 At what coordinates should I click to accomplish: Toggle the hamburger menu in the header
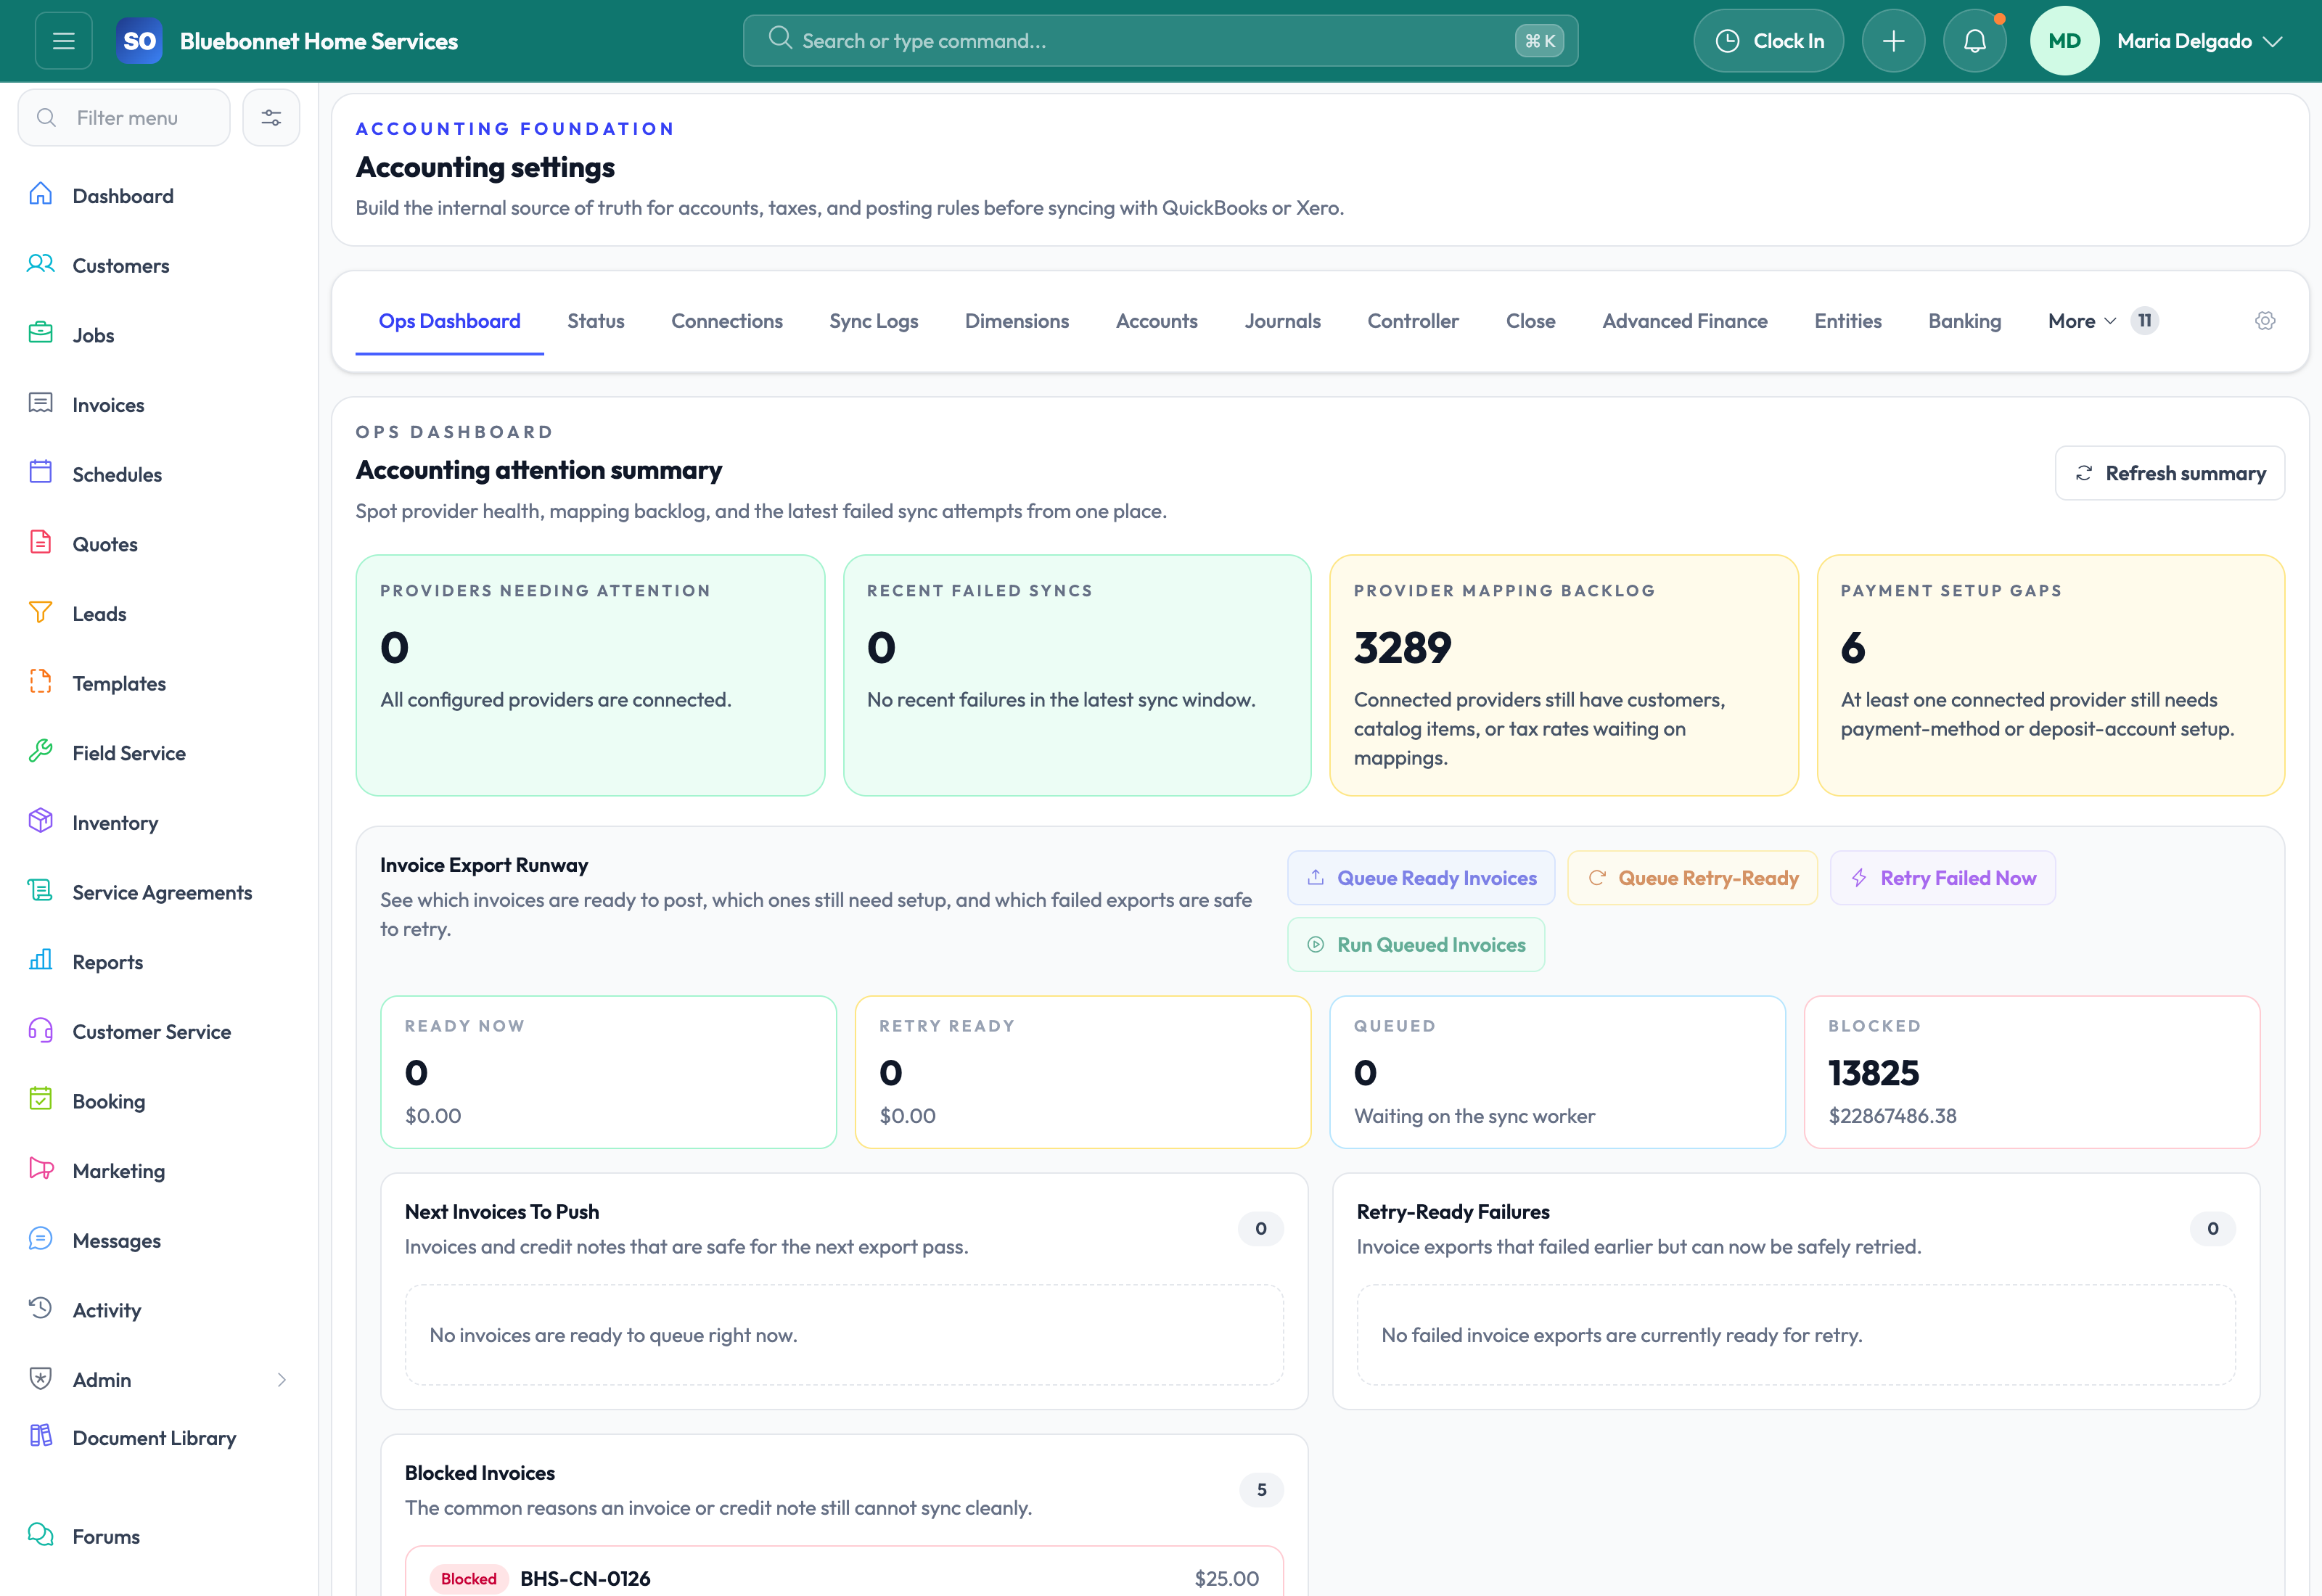tap(64, 41)
